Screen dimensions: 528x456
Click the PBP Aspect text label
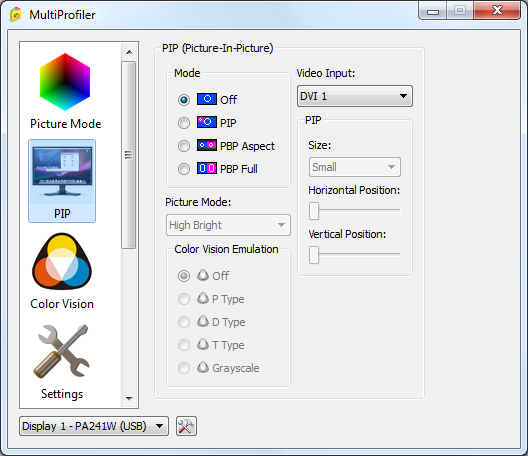[x=247, y=146]
